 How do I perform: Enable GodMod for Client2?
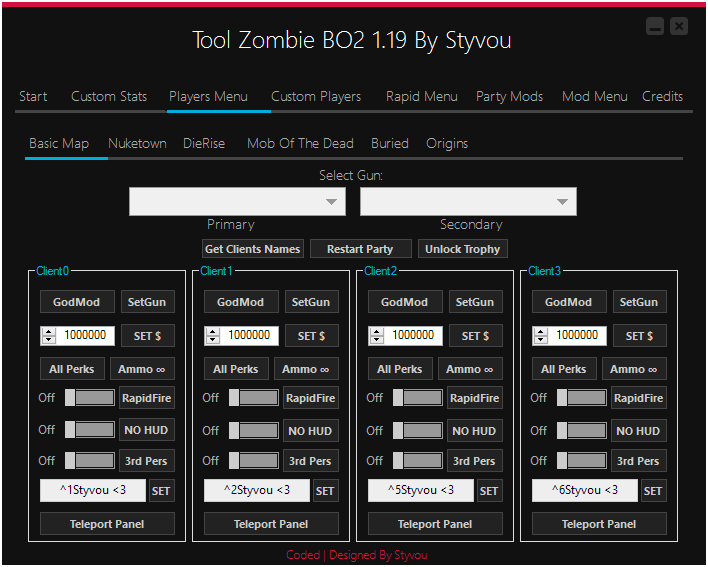click(405, 302)
